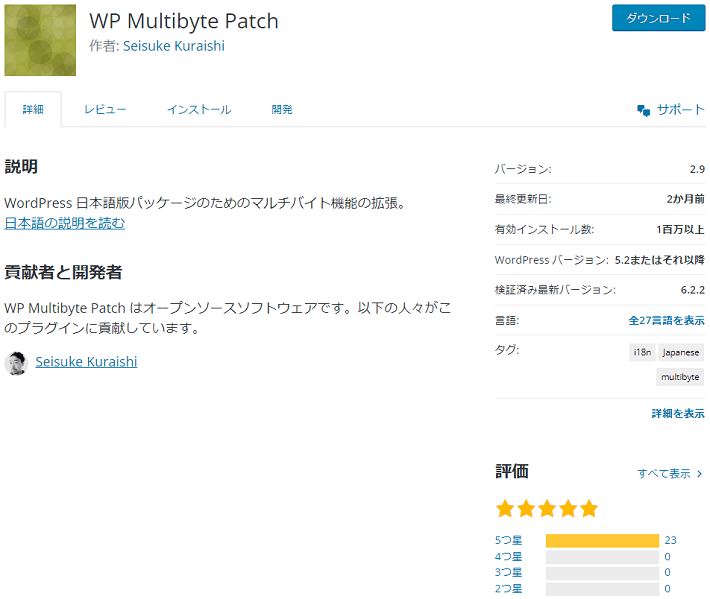This screenshot has height=599, width=710.
Task: Click version value 2.9
Action: click(x=697, y=169)
